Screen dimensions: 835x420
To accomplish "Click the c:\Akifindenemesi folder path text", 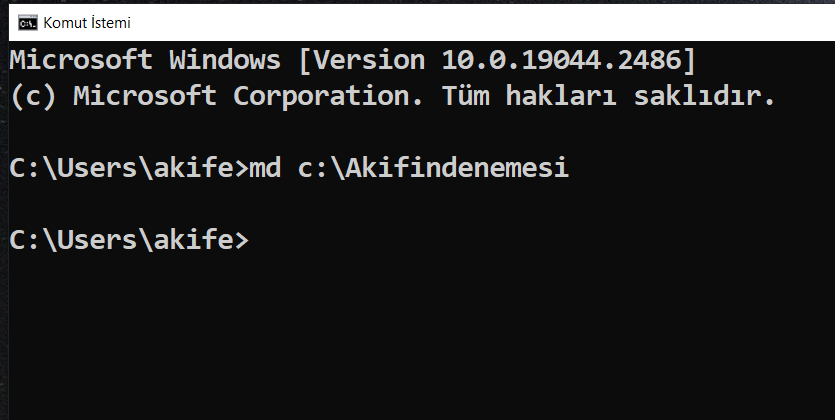I will click(433, 168).
